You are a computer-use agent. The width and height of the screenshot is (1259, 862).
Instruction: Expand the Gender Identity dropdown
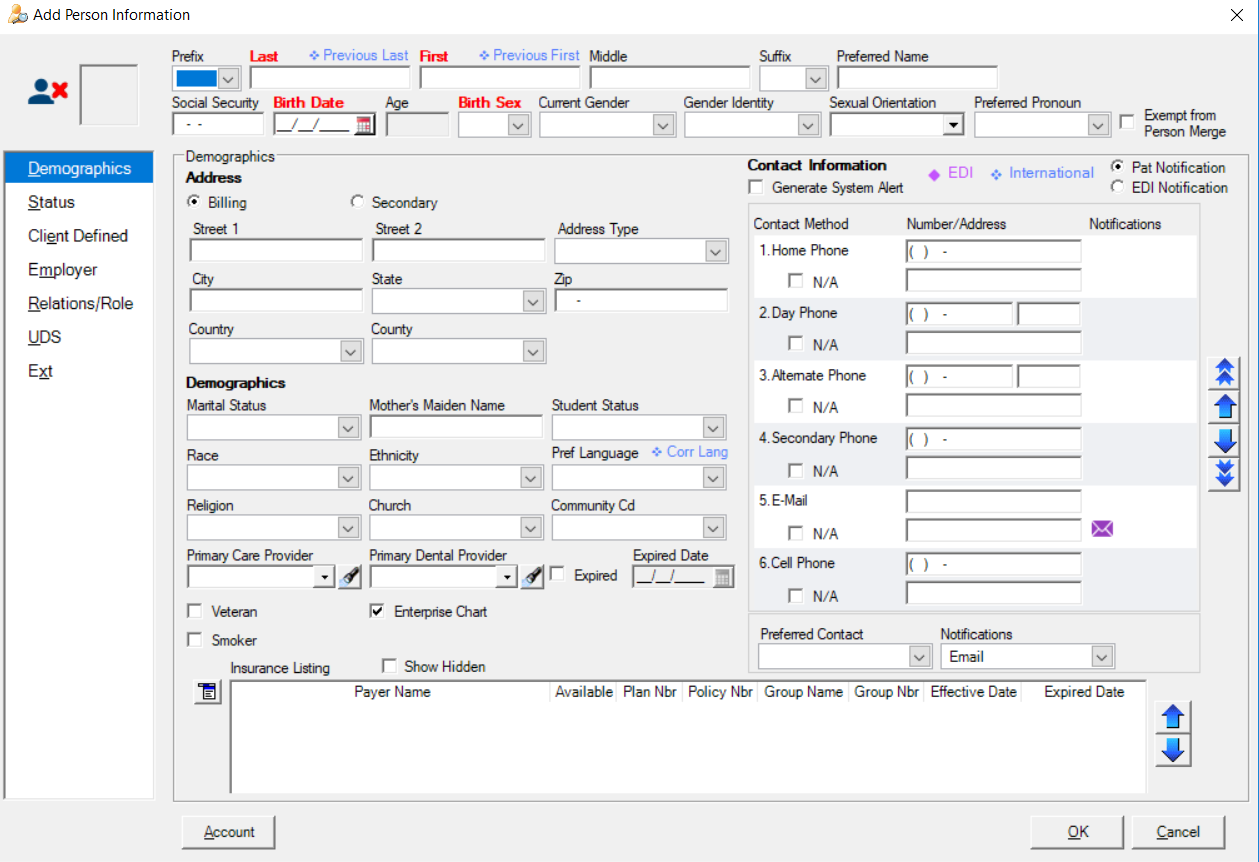point(808,125)
